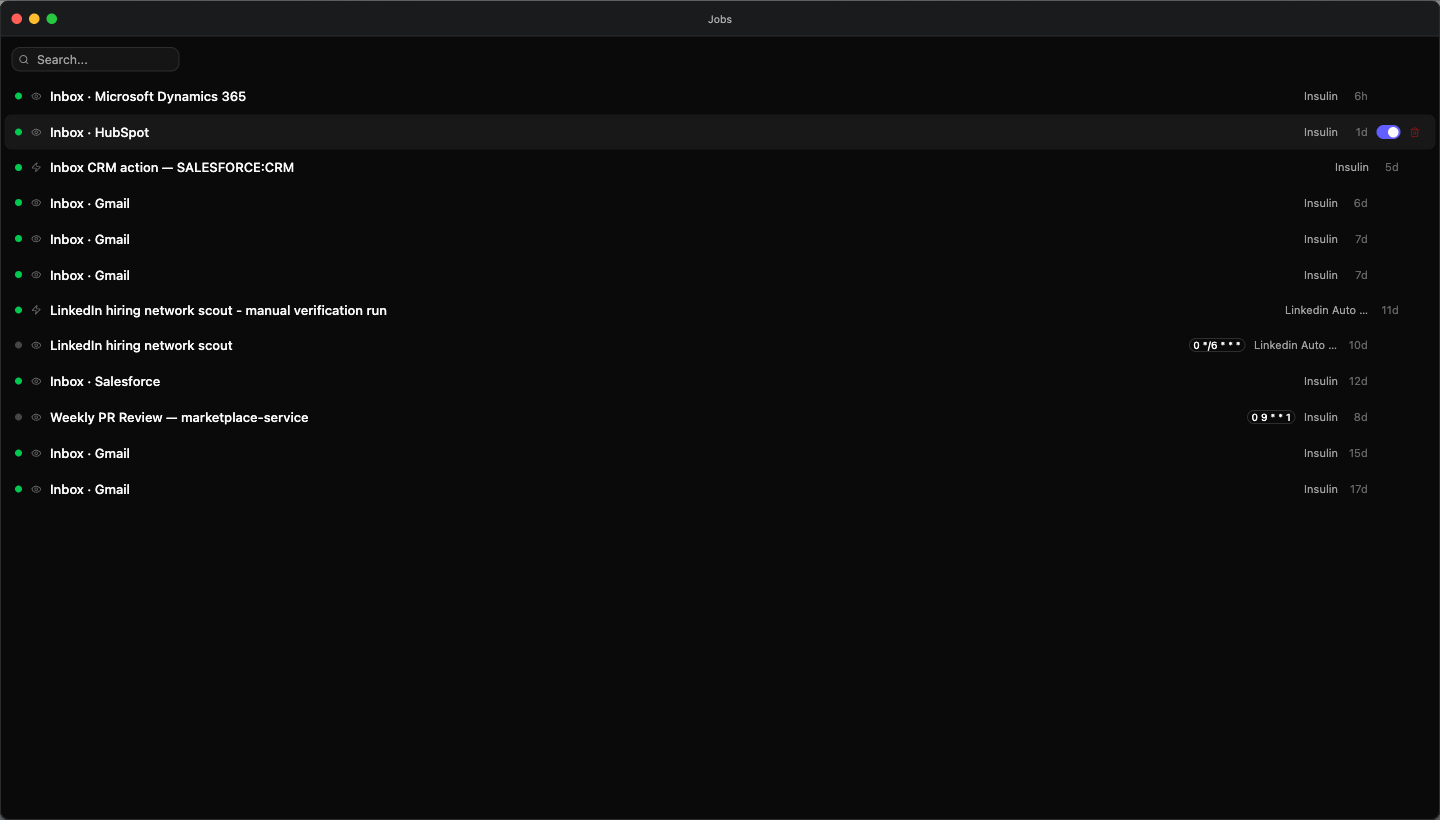The width and height of the screenshot is (1440, 820).
Task: Click the cron badge 0 */6 * * *
Action: (x=1217, y=345)
